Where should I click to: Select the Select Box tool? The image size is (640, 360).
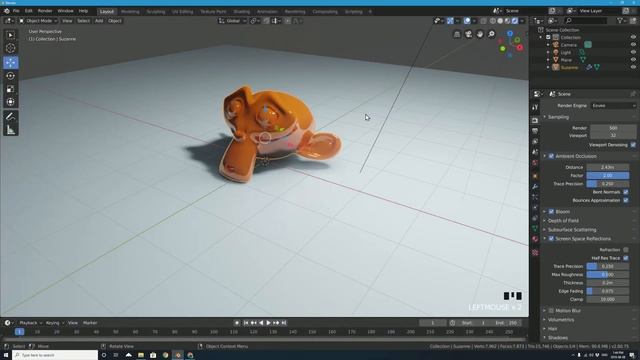[x=11, y=35]
